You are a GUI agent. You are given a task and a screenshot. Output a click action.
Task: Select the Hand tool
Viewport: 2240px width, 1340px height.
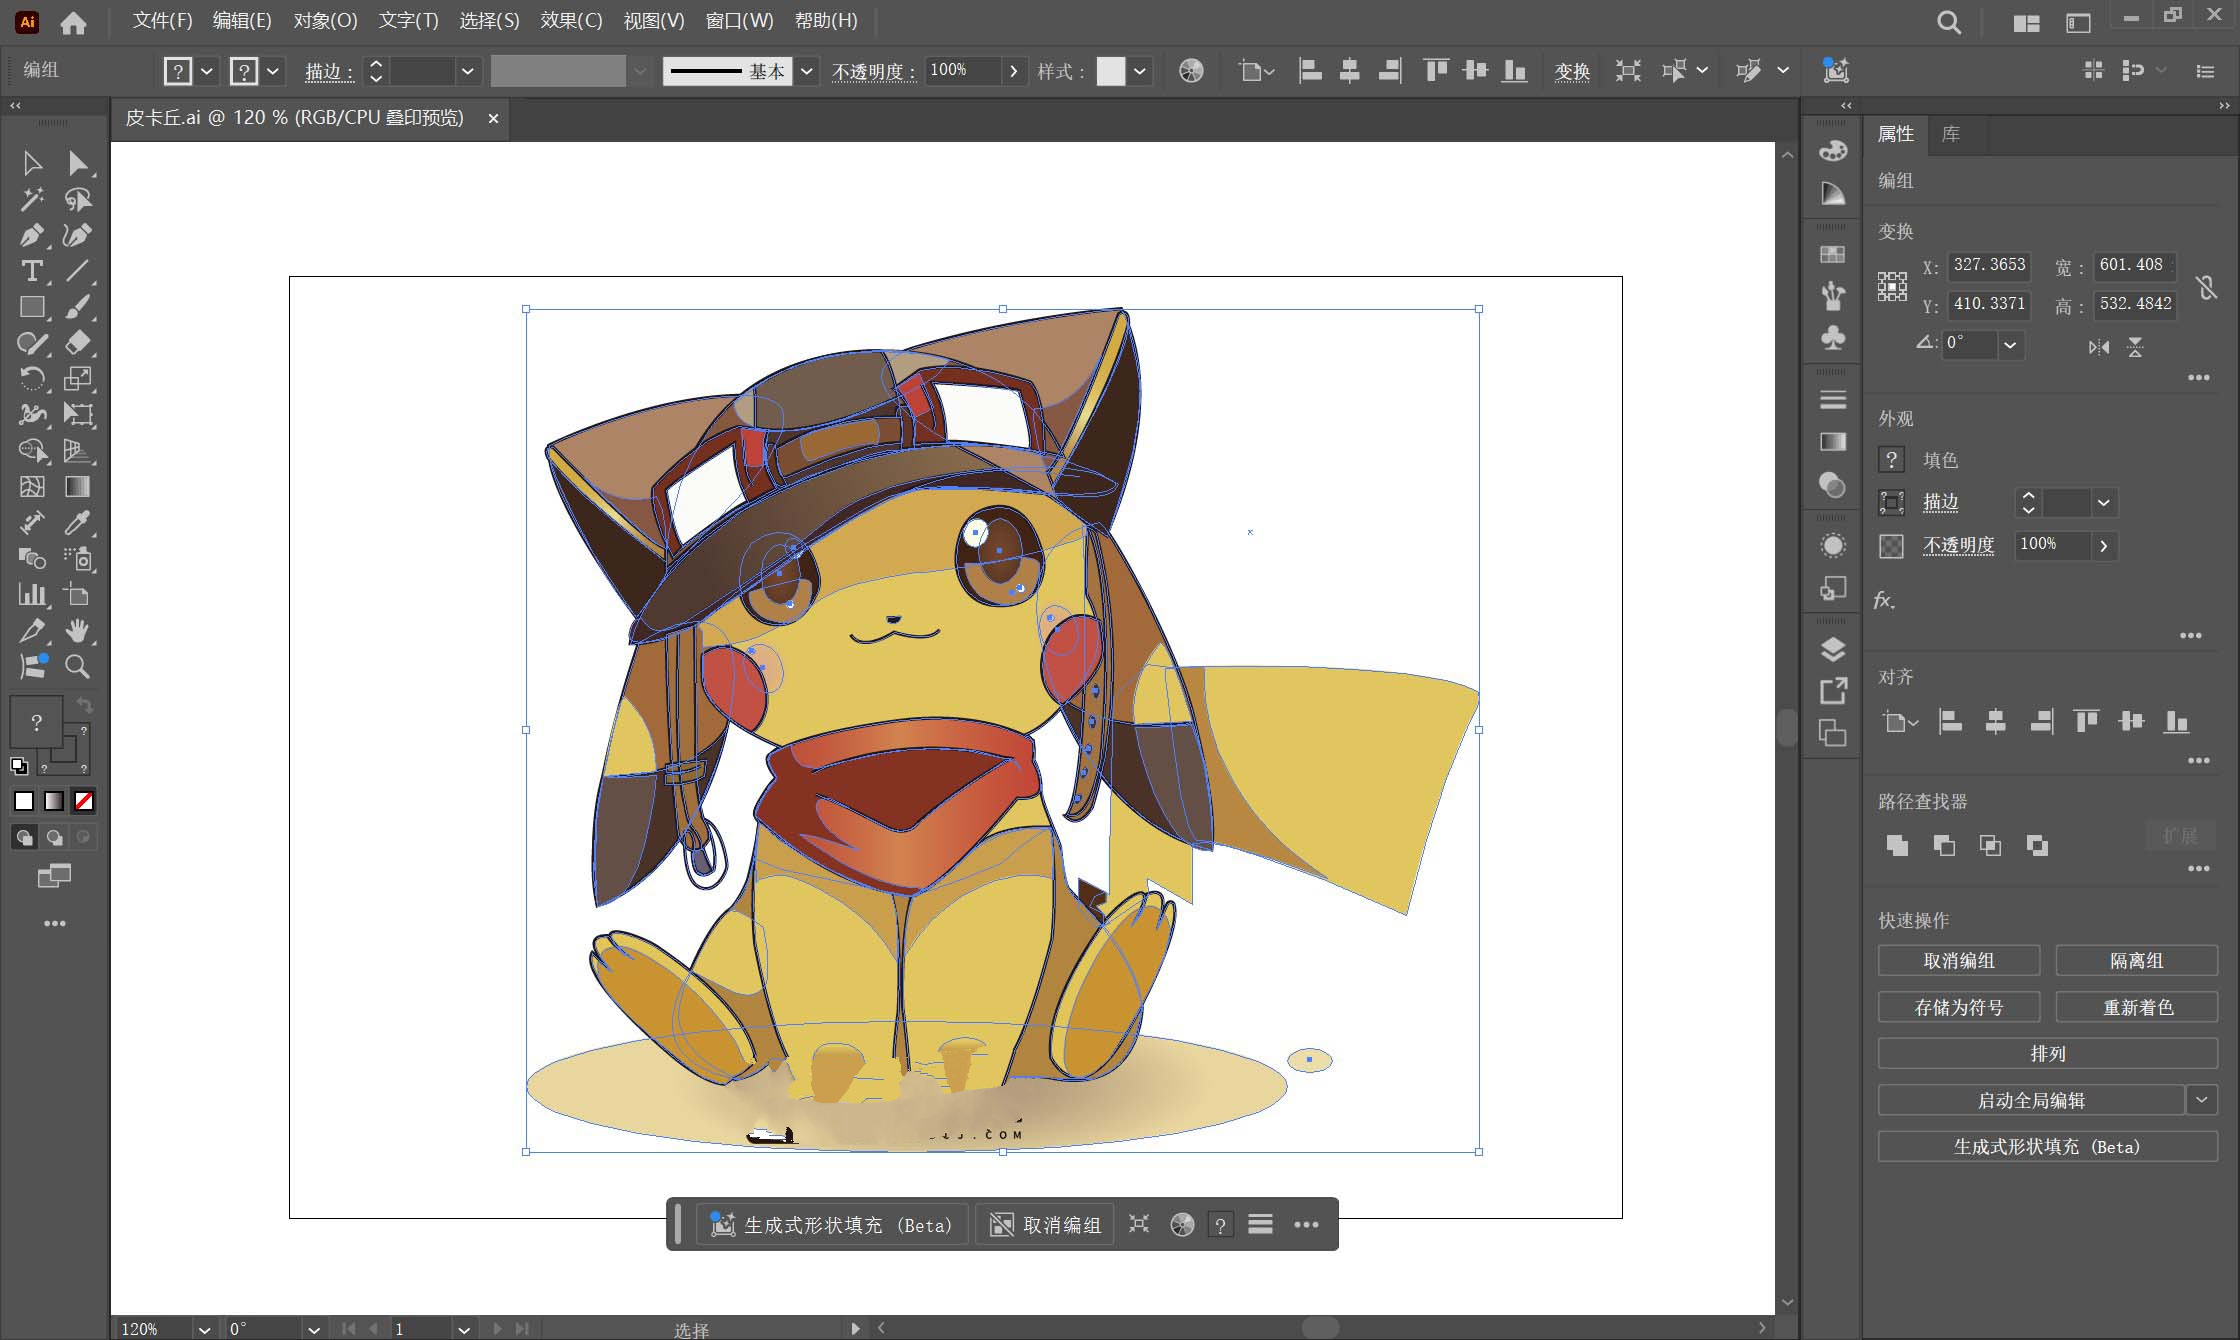tap(78, 631)
